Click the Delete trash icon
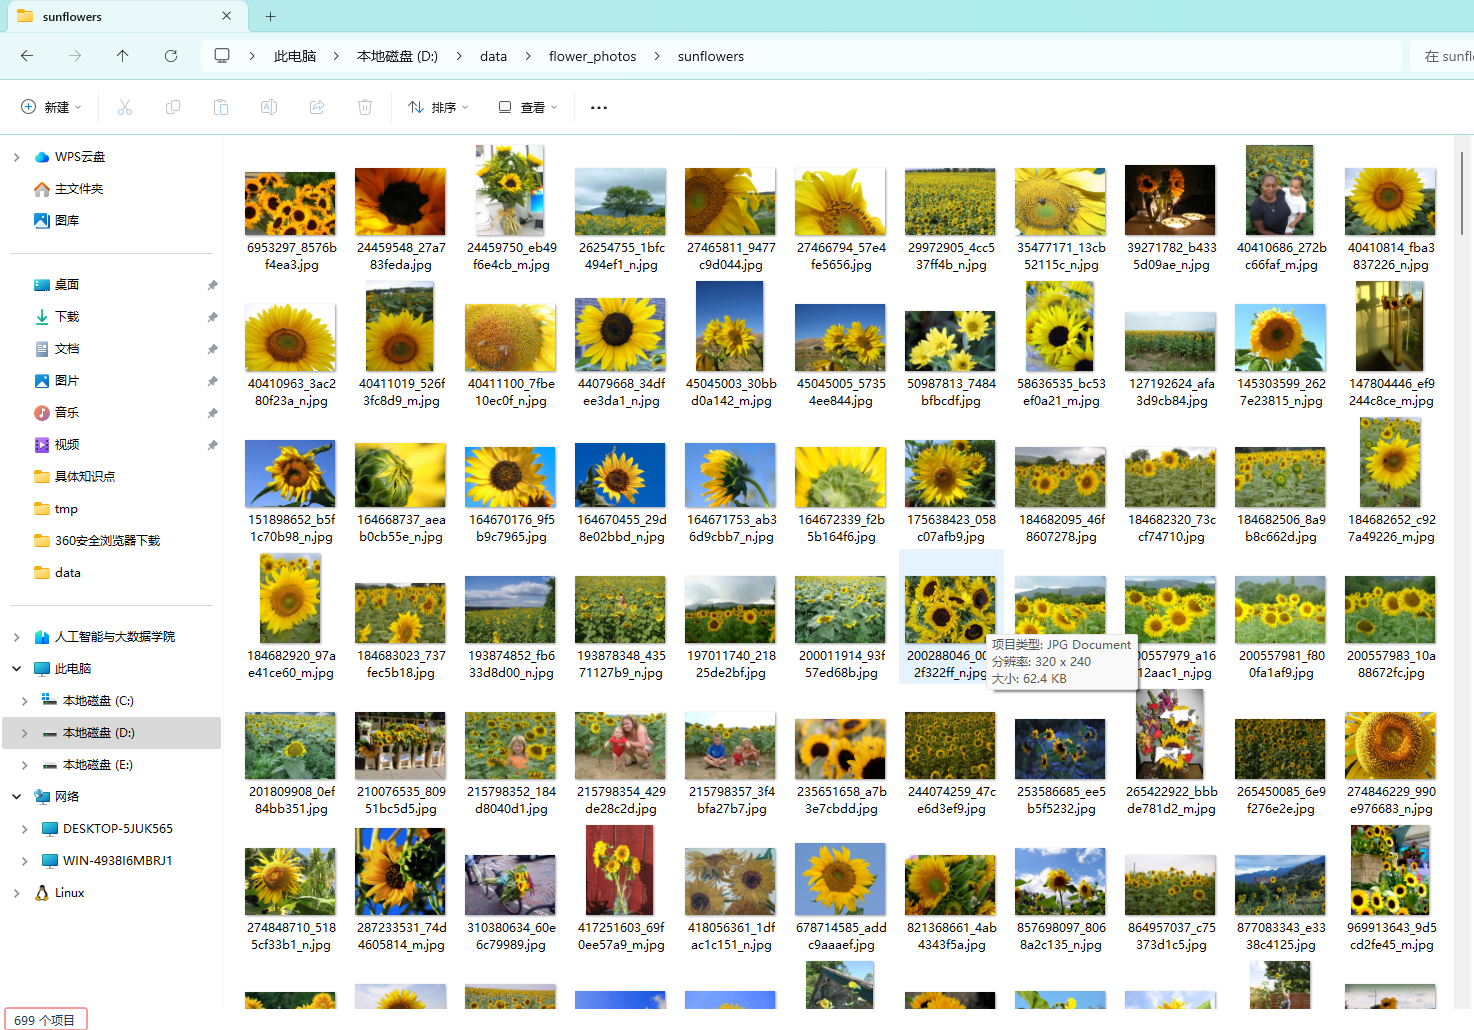The height and width of the screenshot is (1030, 1474). (365, 107)
